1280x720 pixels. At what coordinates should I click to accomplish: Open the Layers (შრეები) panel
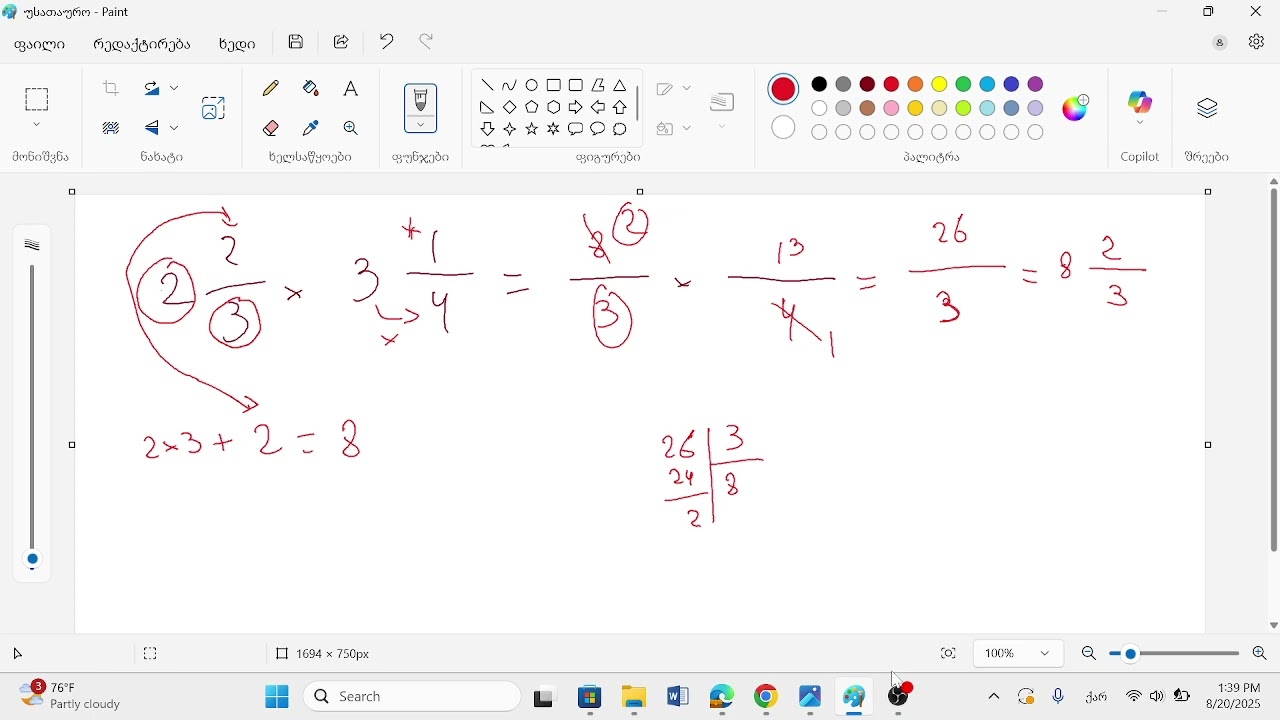[x=1209, y=109]
